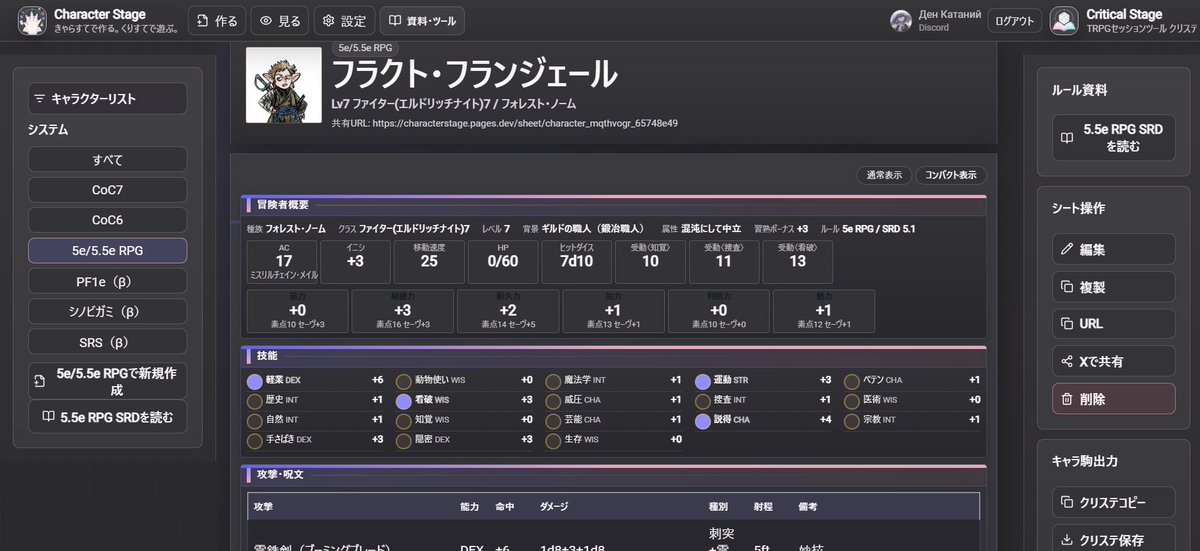
Task: Switch to 通常表示 normal view
Action: [884, 175]
